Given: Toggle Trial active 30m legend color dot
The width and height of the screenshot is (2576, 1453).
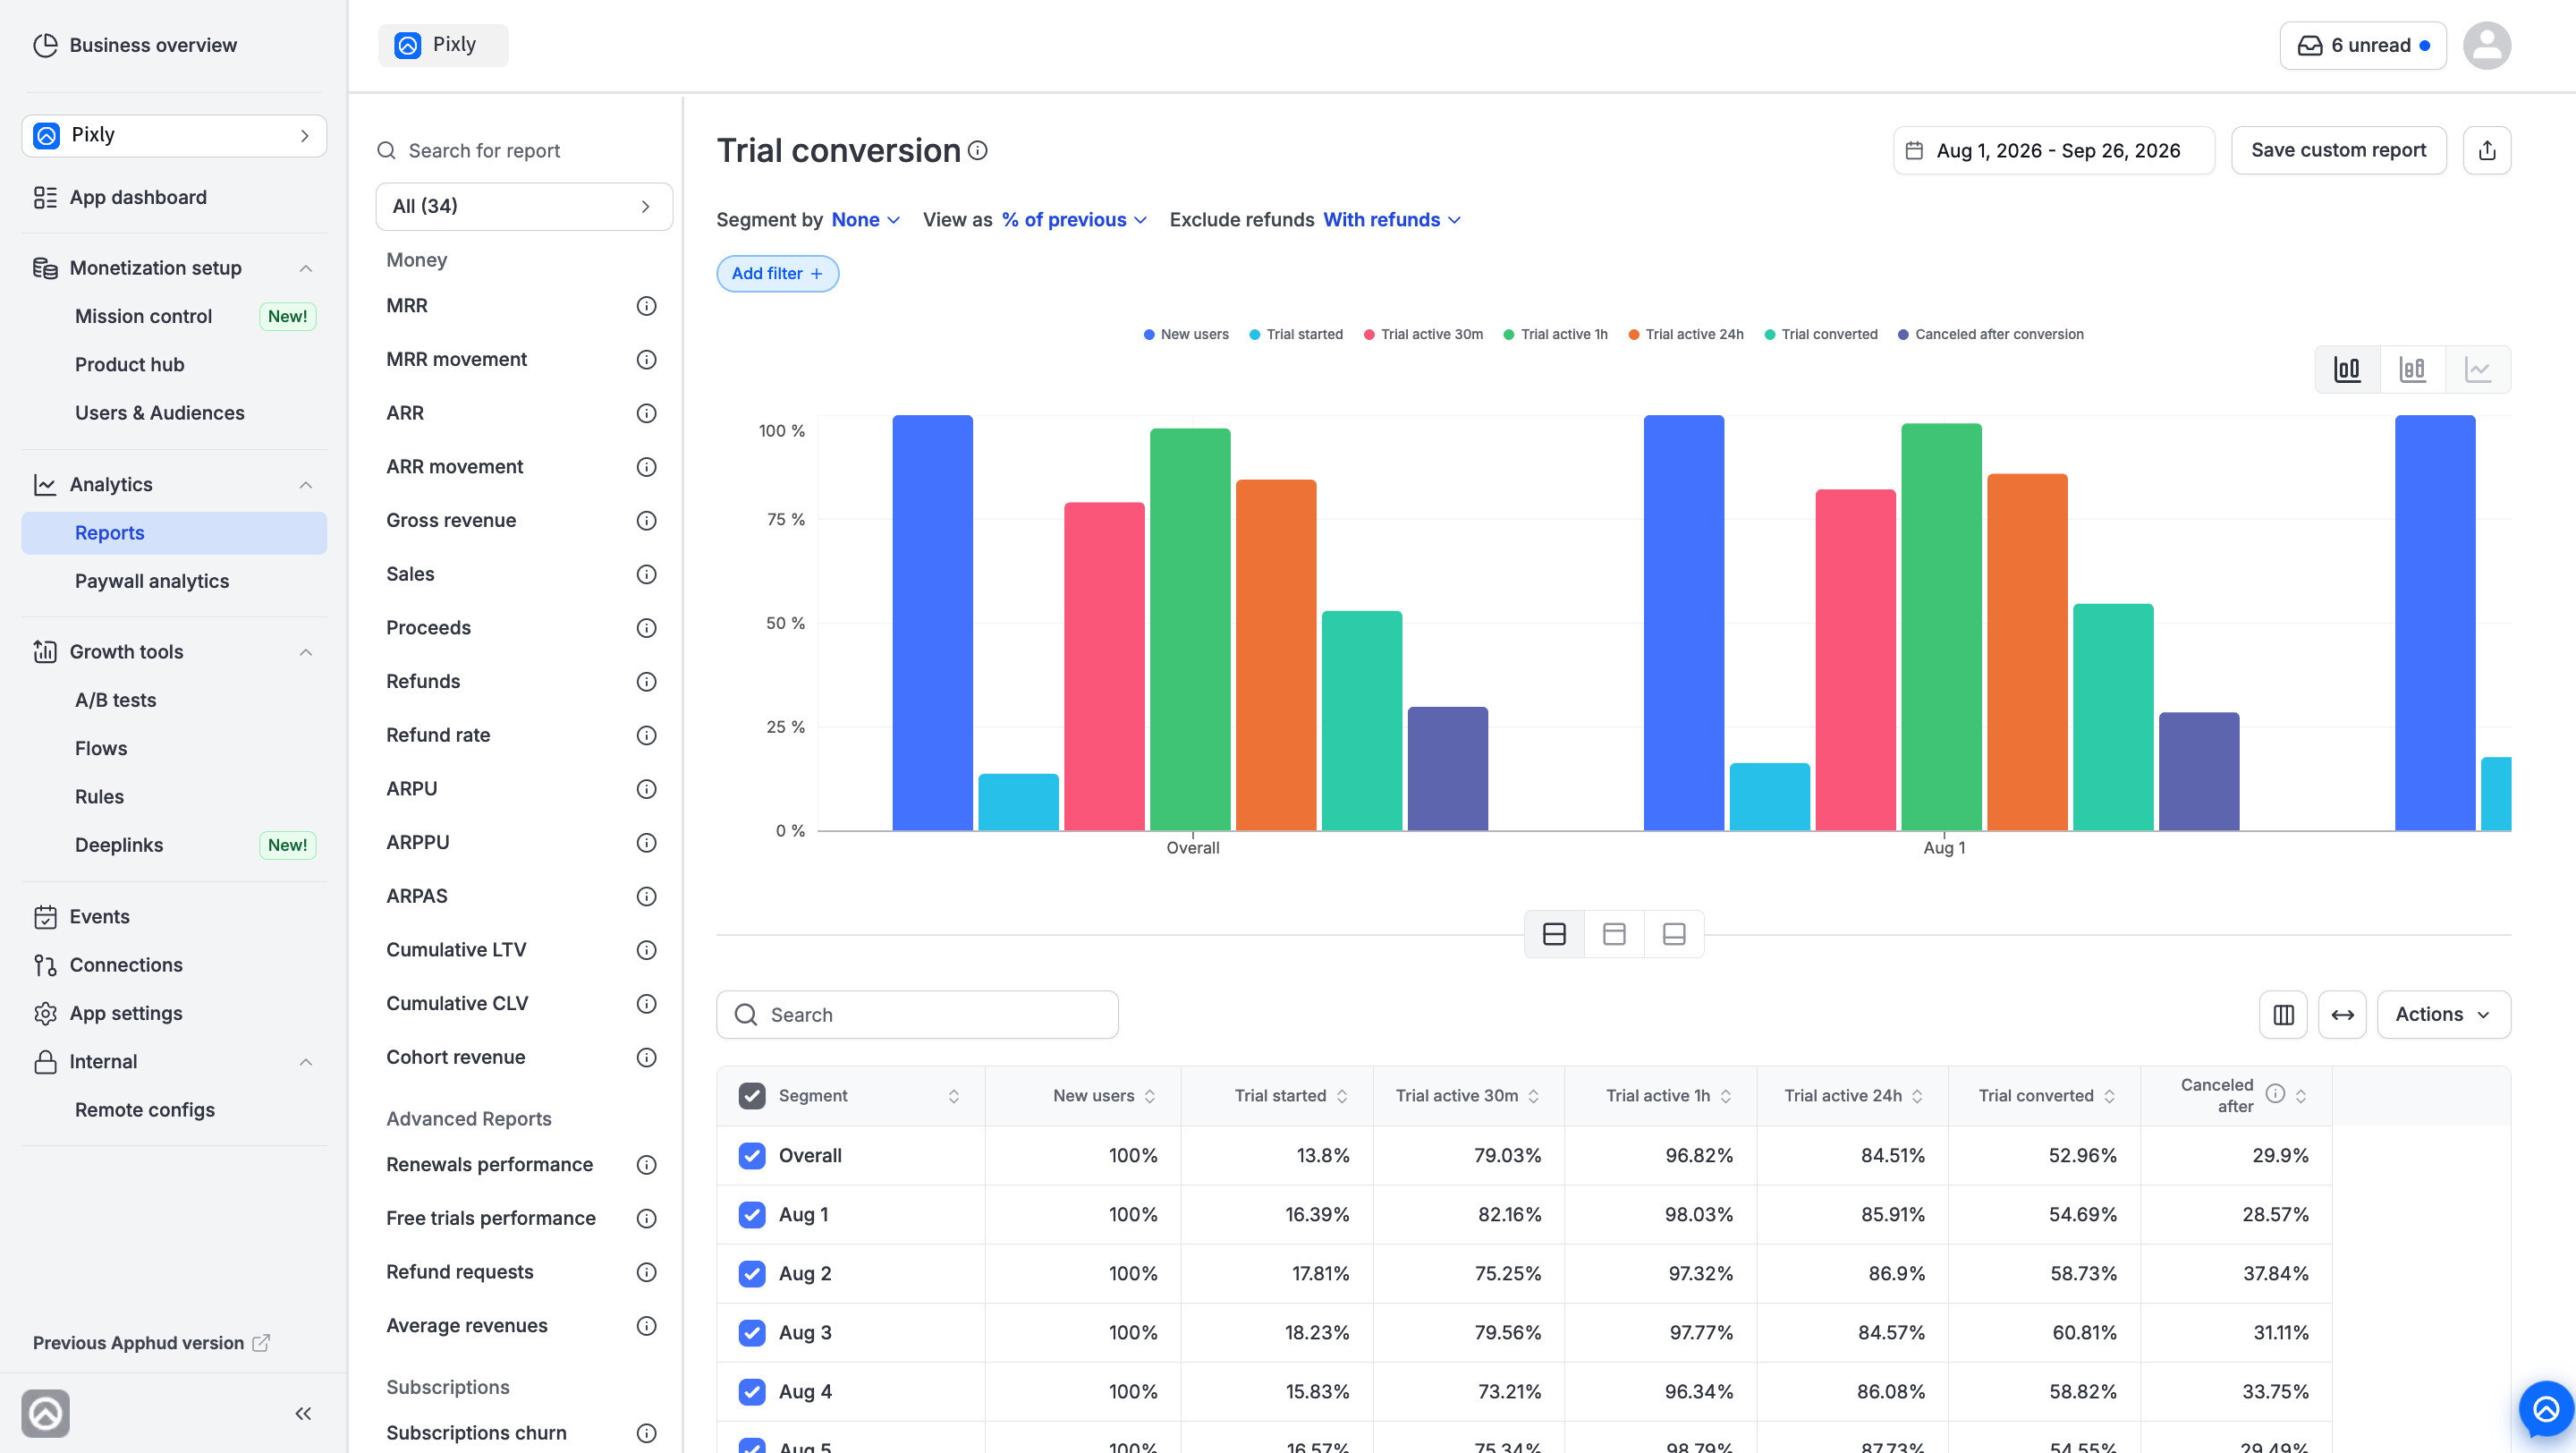Looking at the screenshot, I should point(1369,335).
